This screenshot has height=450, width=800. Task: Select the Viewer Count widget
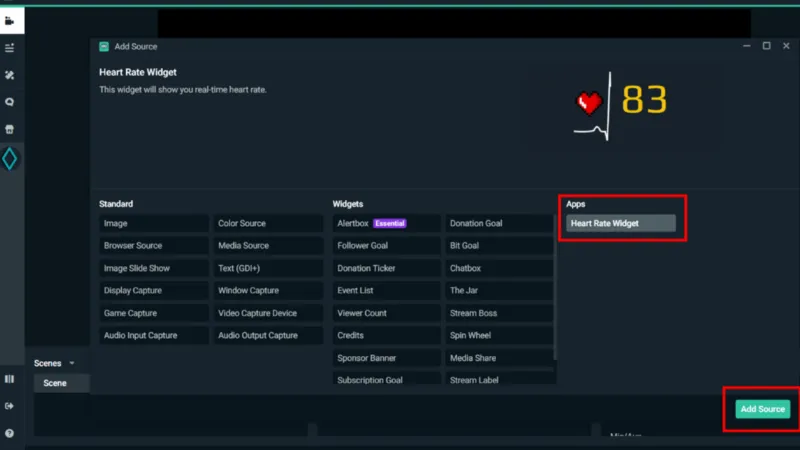[x=387, y=313]
